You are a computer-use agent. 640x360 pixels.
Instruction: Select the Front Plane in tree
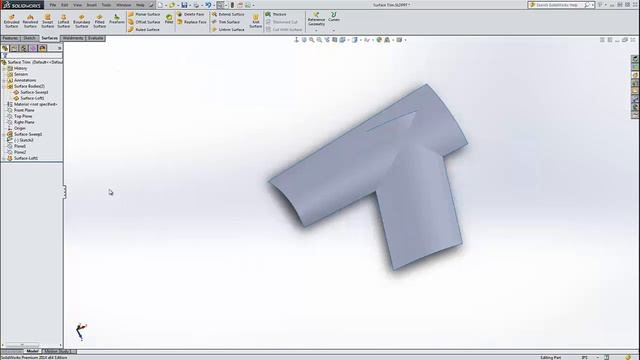[x=24, y=110]
